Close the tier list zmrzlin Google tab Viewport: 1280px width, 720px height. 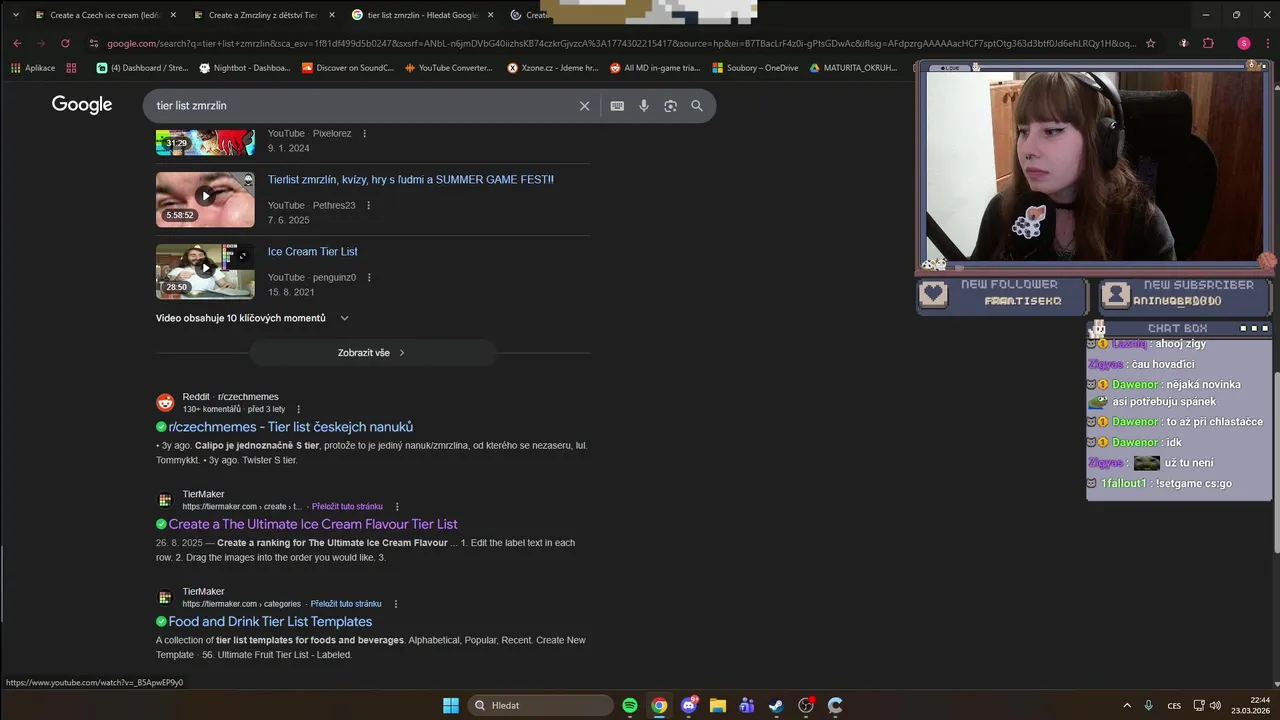(x=490, y=15)
